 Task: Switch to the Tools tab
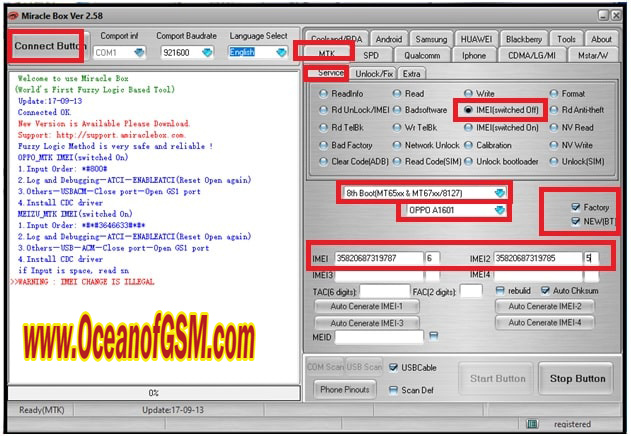tap(566, 39)
